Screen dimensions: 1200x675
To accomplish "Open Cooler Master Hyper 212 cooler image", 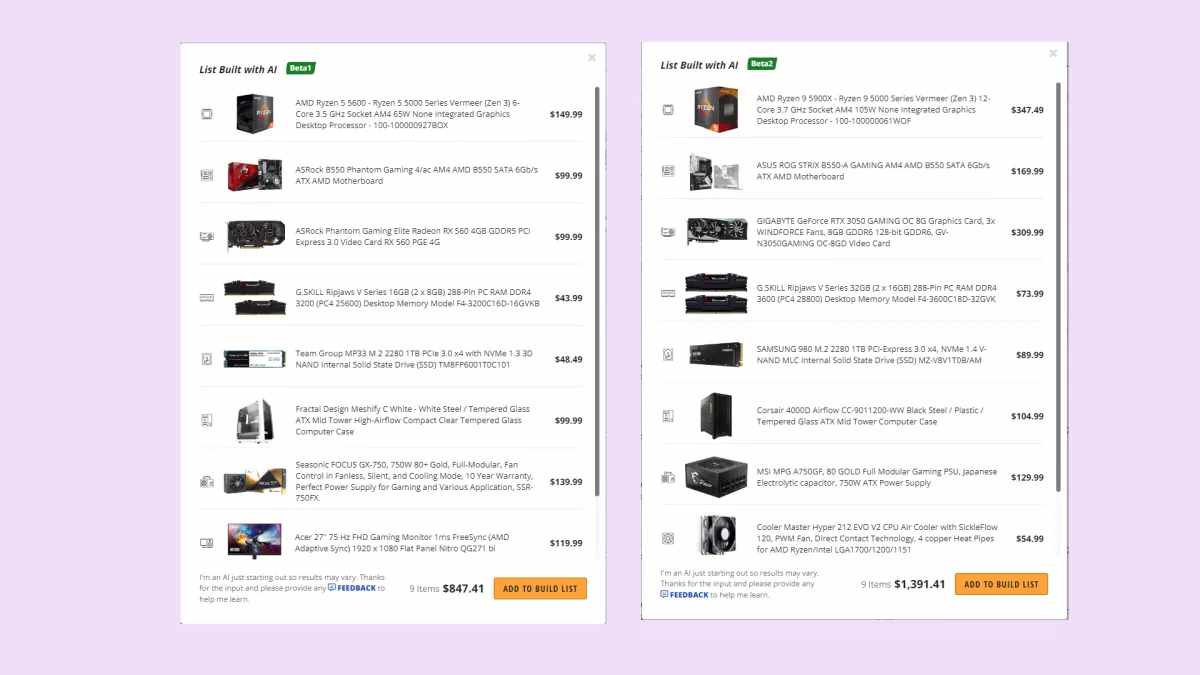I will (716, 537).
